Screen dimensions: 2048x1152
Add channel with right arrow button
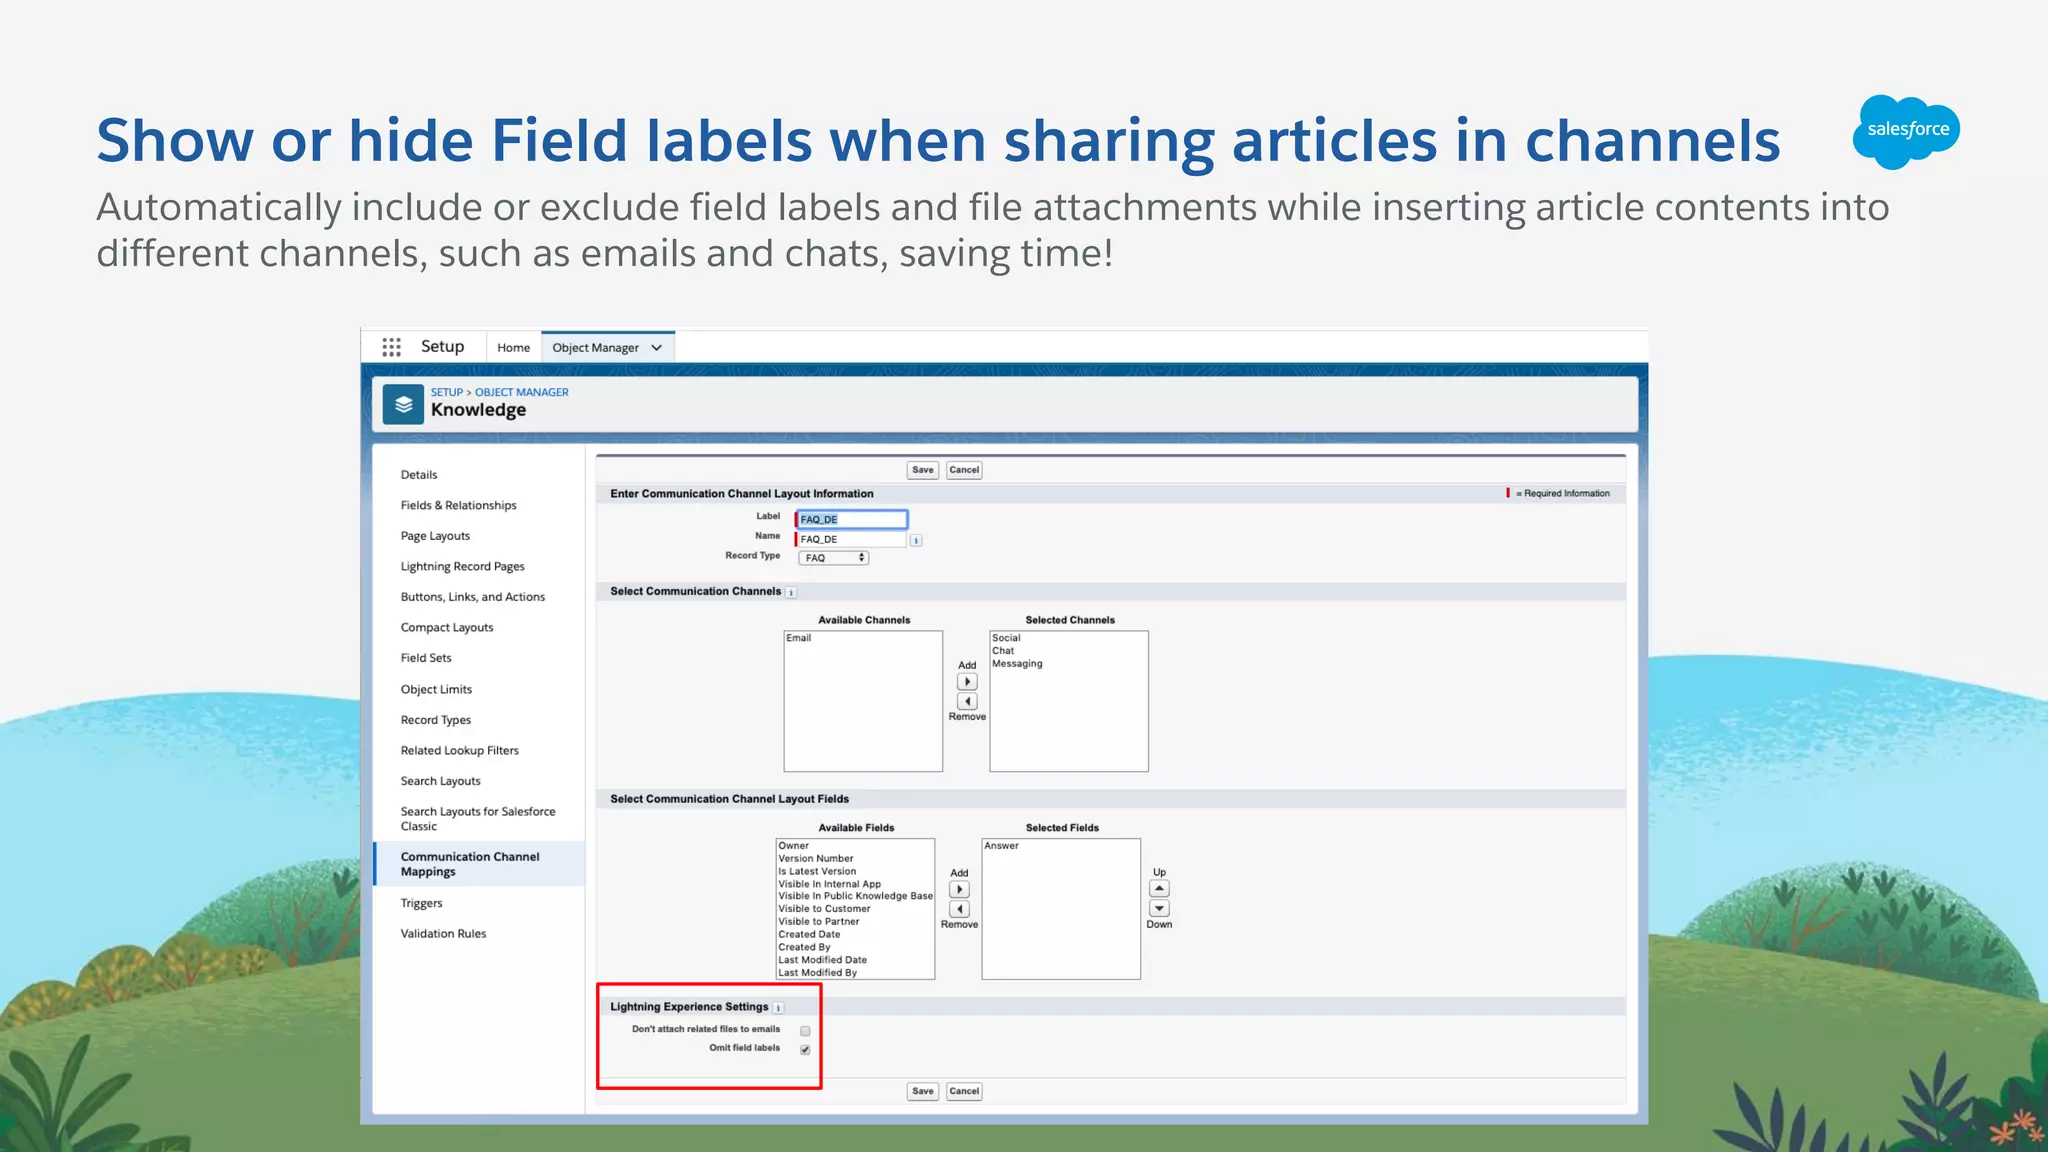[x=967, y=682]
